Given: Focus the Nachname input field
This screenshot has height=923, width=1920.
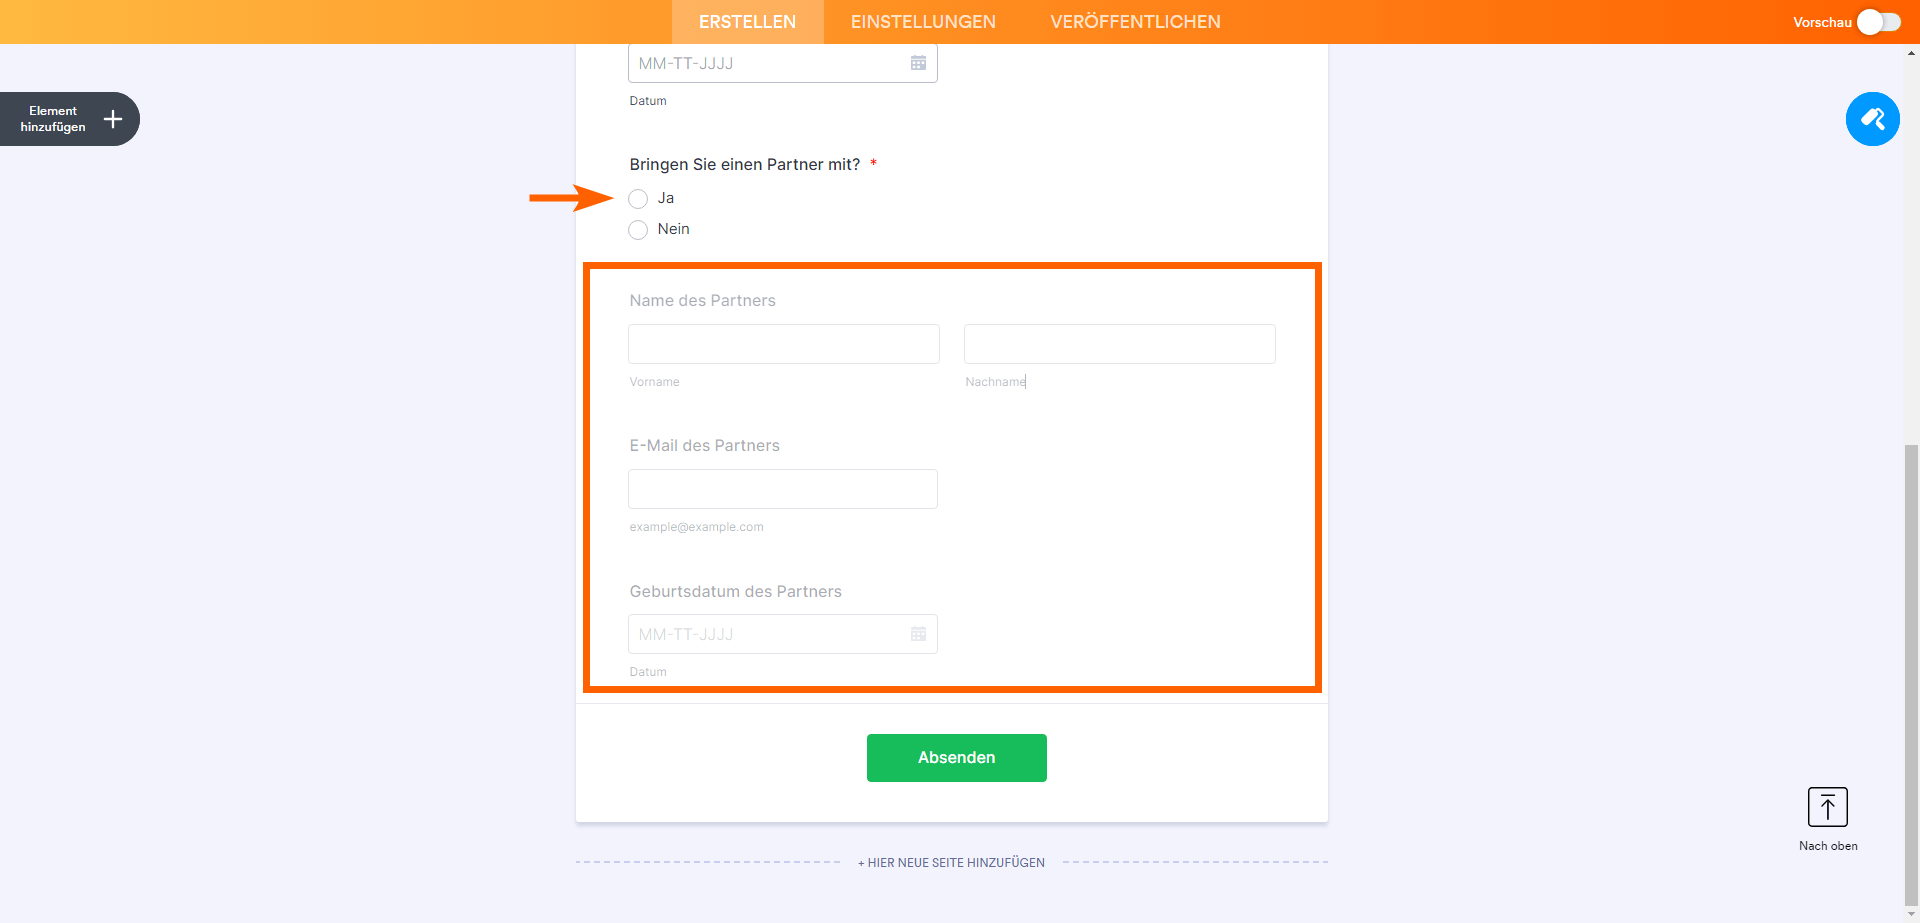Looking at the screenshot, I should pyautogui.click(x=1119, y=344).
